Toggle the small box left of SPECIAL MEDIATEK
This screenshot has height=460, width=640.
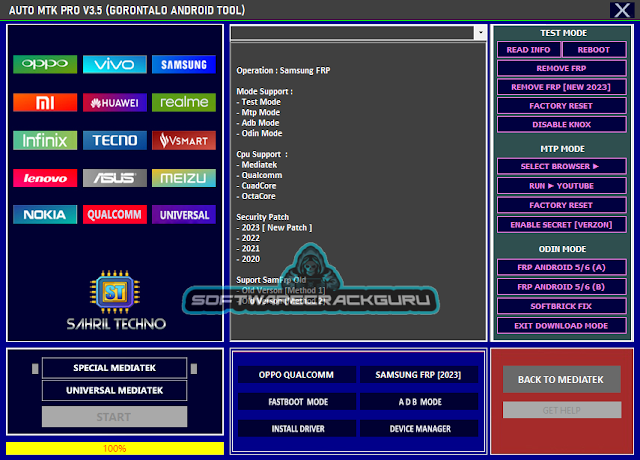(35, 369)
